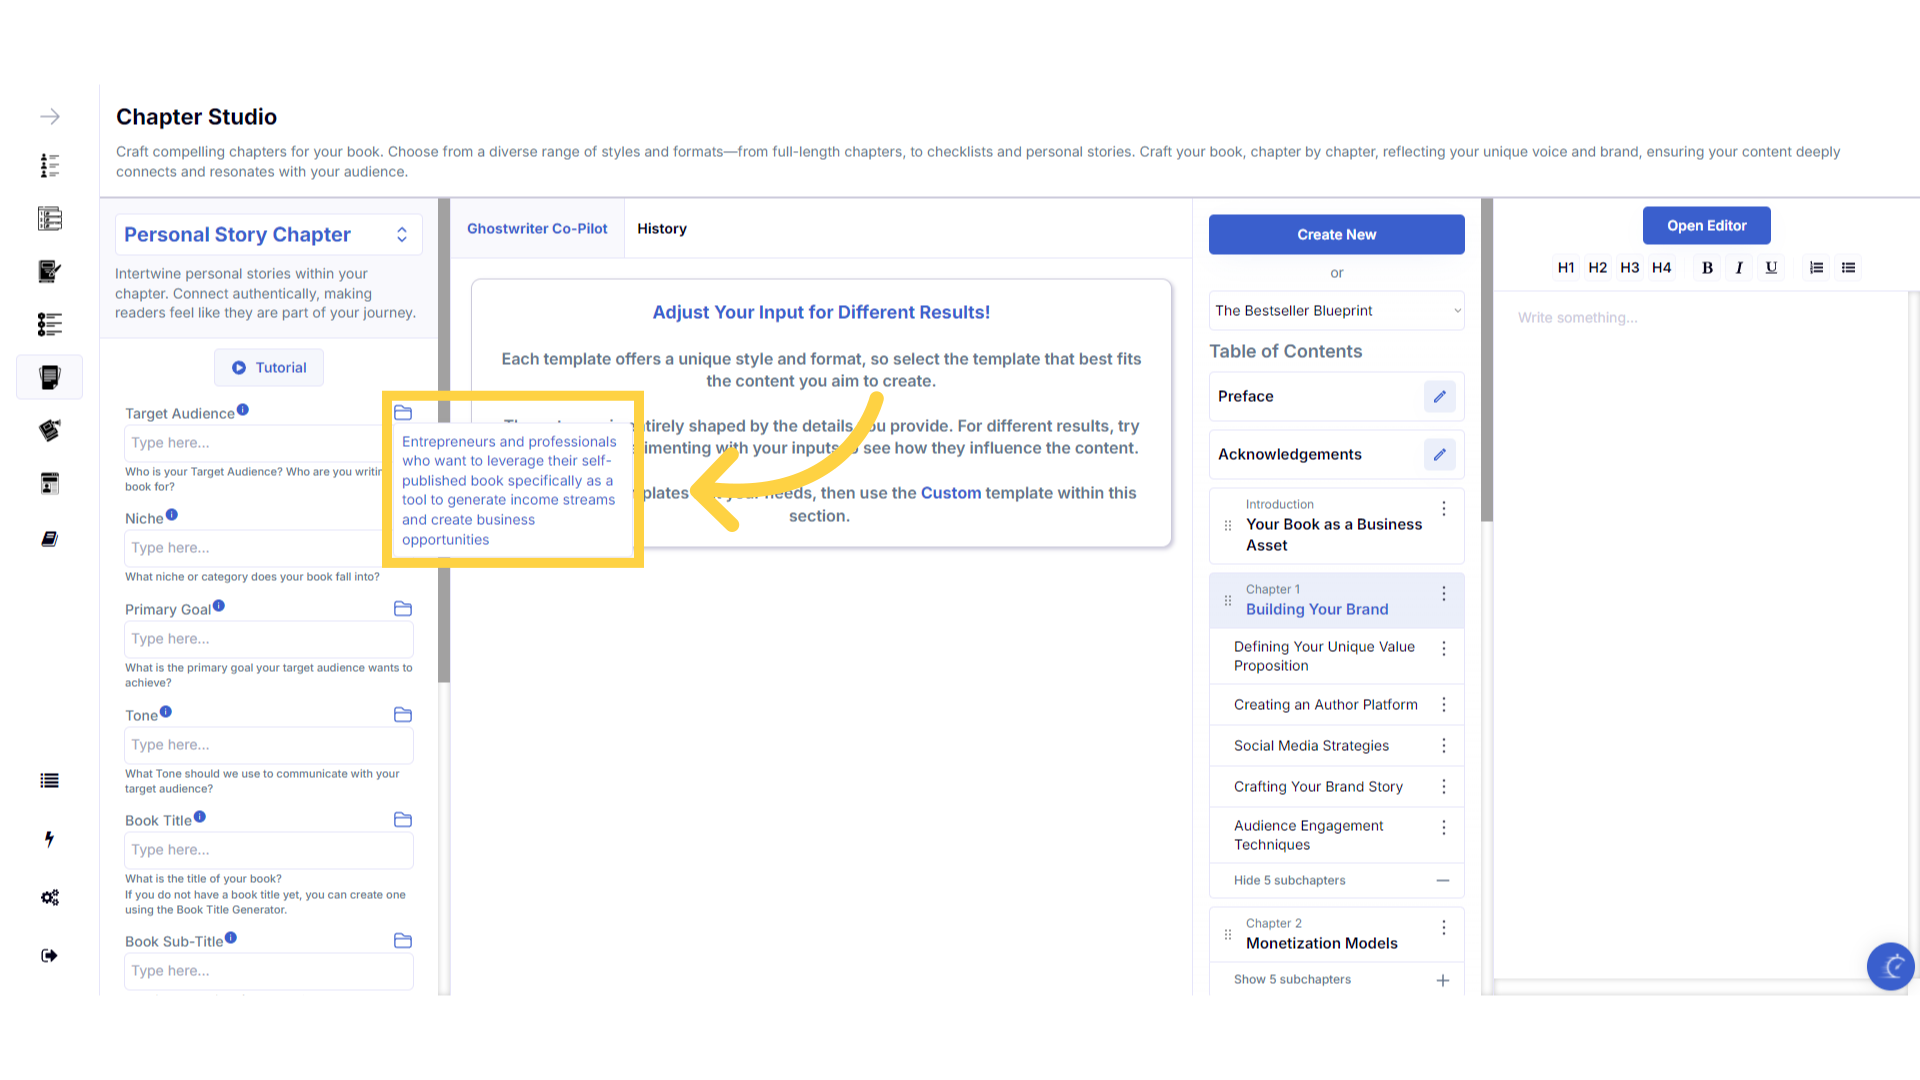Open The Bestseller Blueprint book dropdown
This screenshot has height=1080, width=1920.
1336,311
